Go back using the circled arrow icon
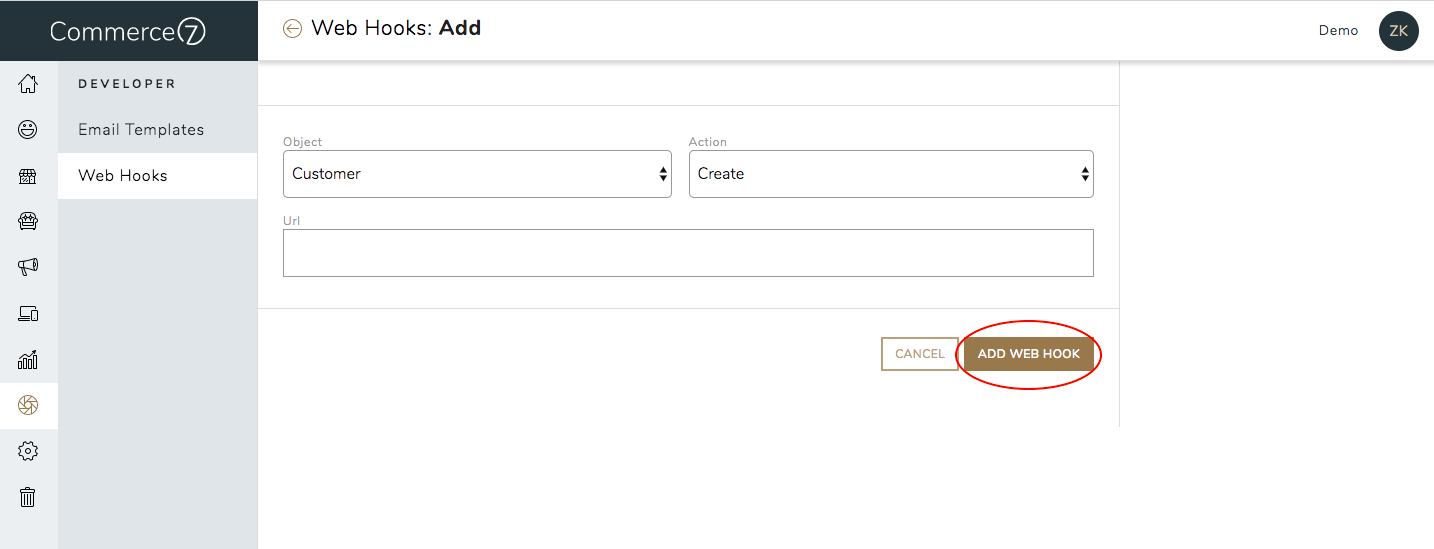Image resolution: width=1434 pixels, height=549 pixels. click(292, 29)
